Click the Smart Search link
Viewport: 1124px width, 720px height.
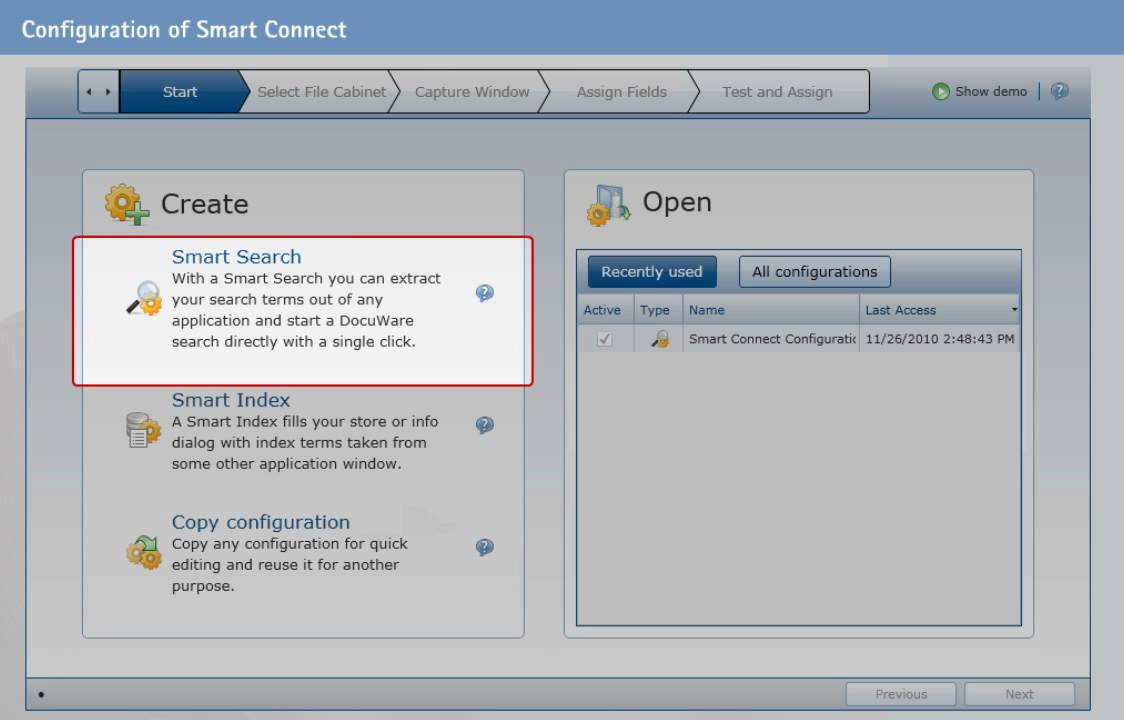point(237,257)
